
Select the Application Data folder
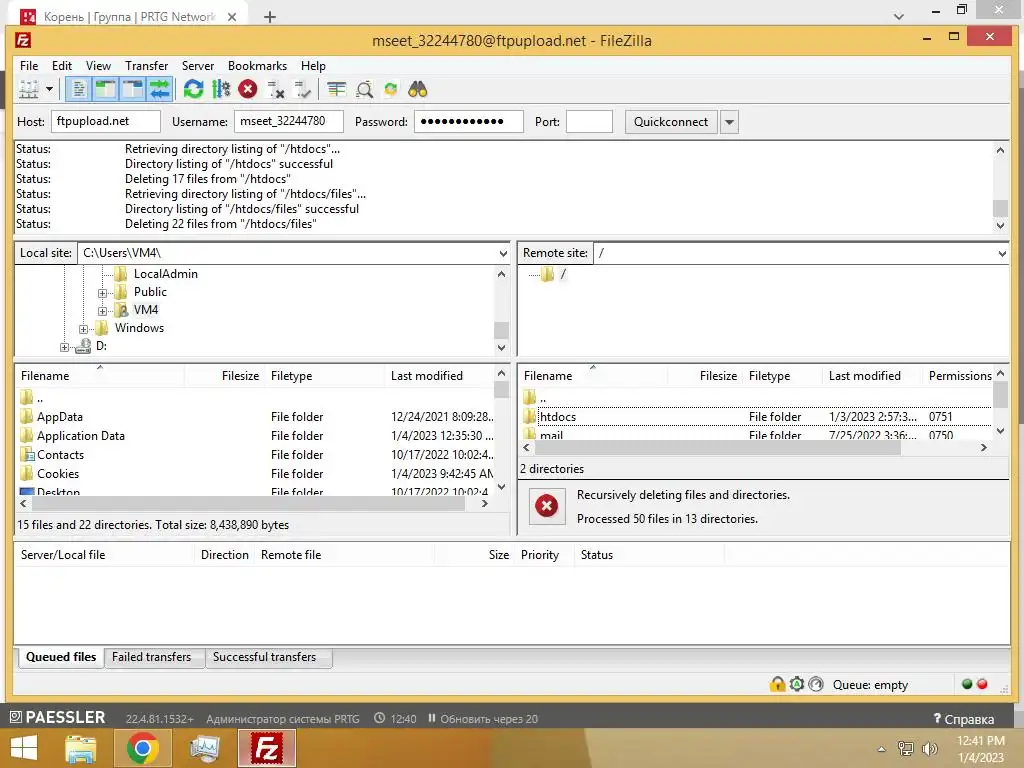(80, 436)
